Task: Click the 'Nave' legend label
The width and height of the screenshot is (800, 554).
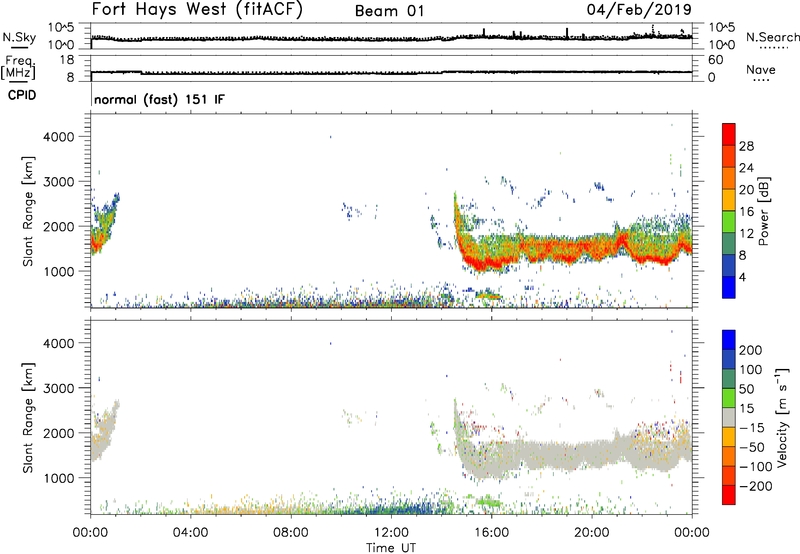Action: pyautogui.click(x=761, y=69)
